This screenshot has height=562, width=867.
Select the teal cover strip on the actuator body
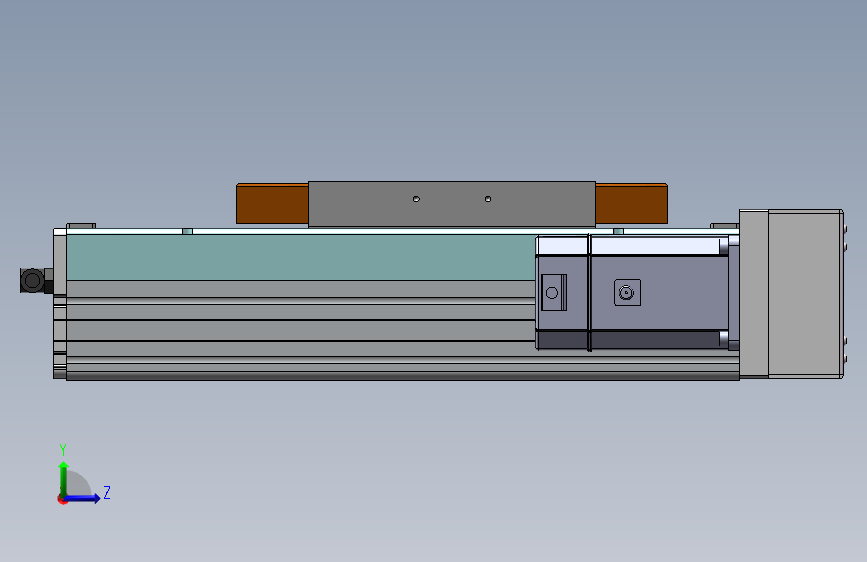pos(301,257)
